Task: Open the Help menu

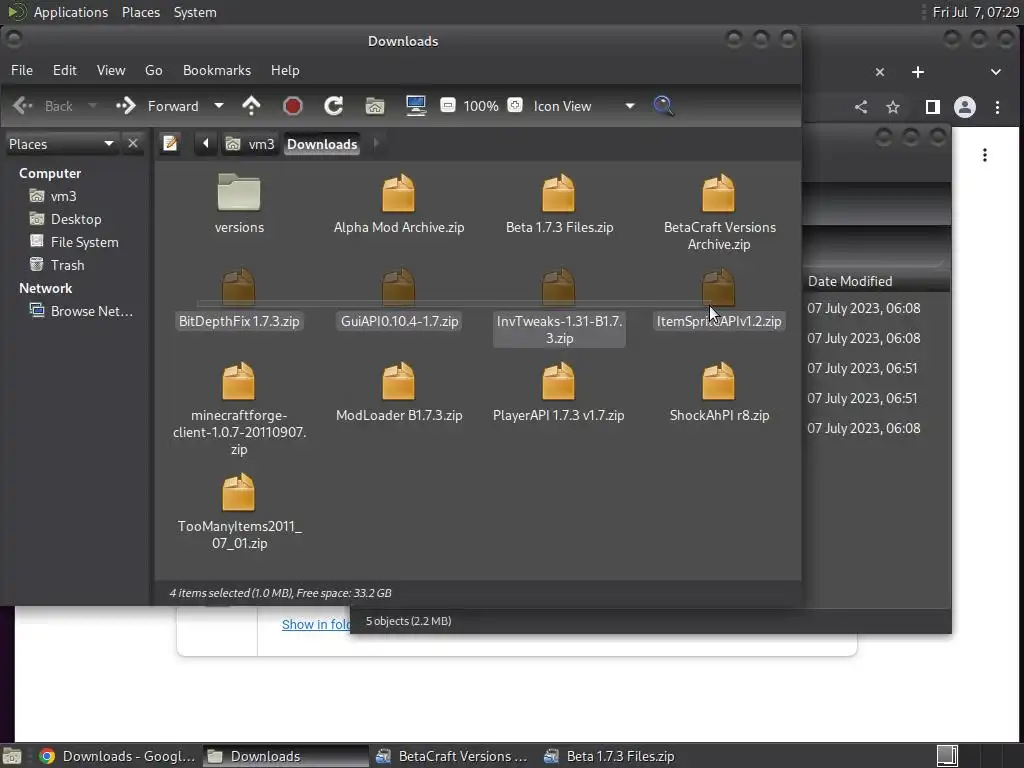Action: [285, 70]
